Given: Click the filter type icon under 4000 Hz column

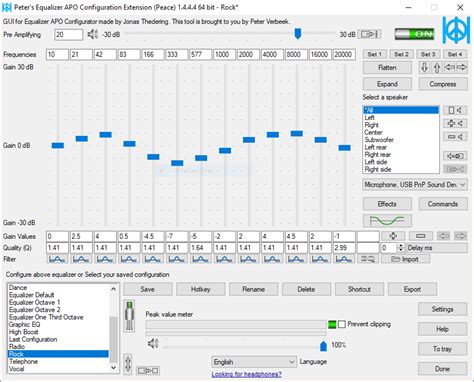Looking at the screenshot, I should (272, 259).
